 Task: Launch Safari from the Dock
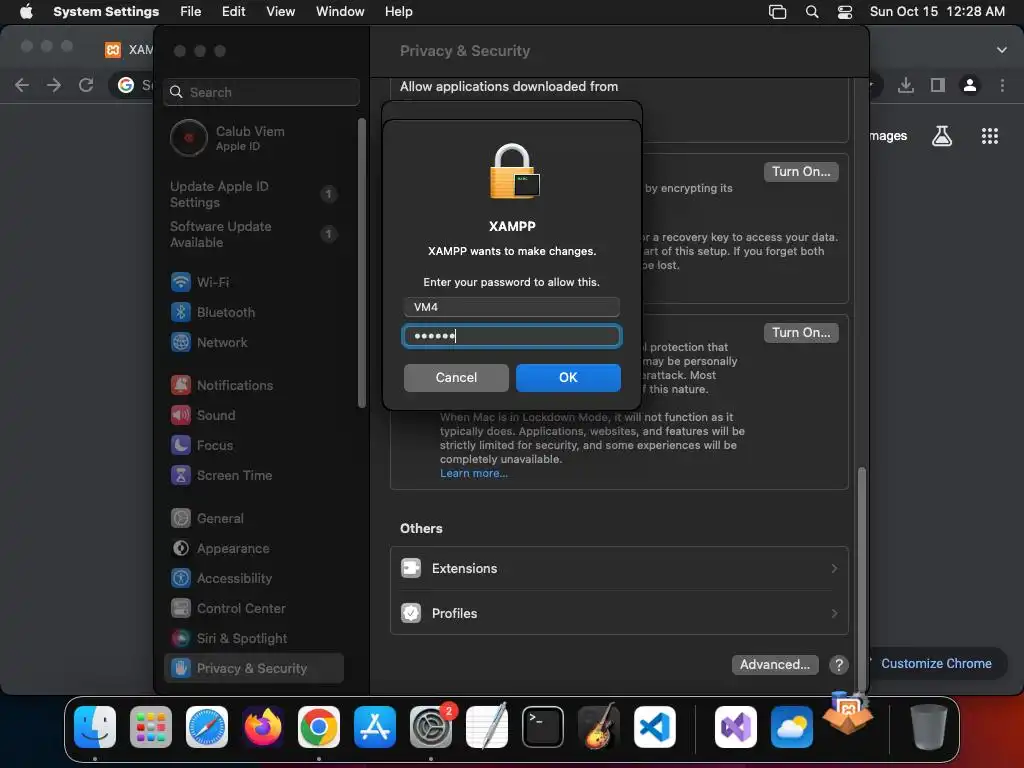(207, 727)
